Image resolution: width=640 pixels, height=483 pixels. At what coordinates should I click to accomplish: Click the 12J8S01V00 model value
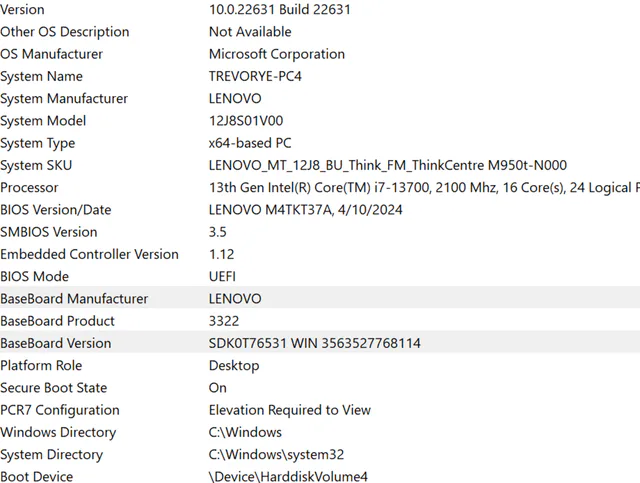pyautogui.click(x=246, y=121)
